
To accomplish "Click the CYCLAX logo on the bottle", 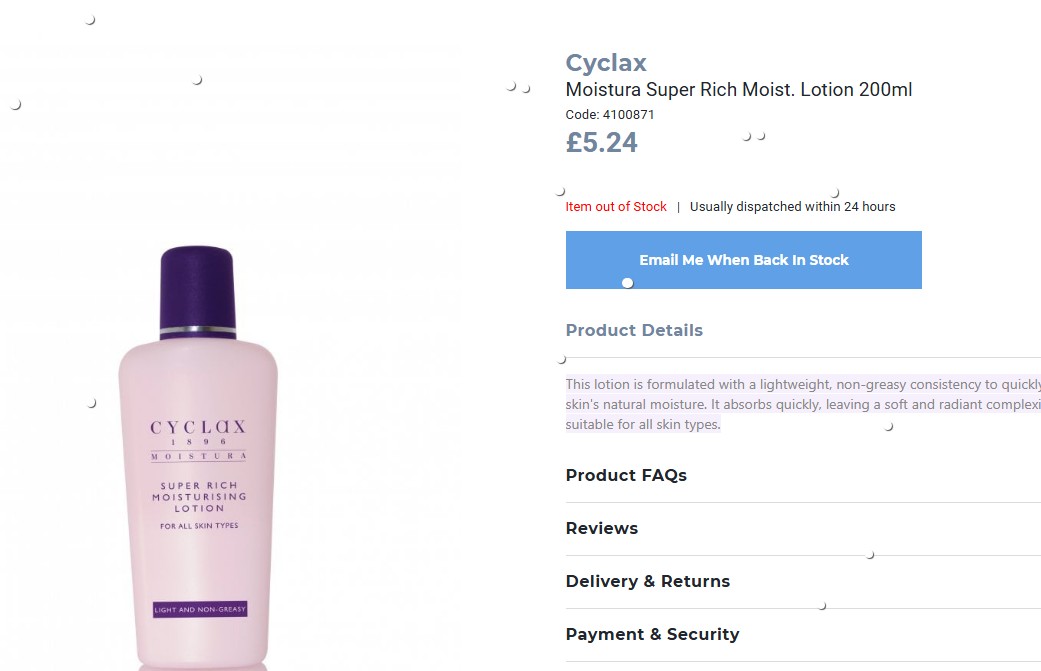I will pyautogui.click(x=198, y=427).
